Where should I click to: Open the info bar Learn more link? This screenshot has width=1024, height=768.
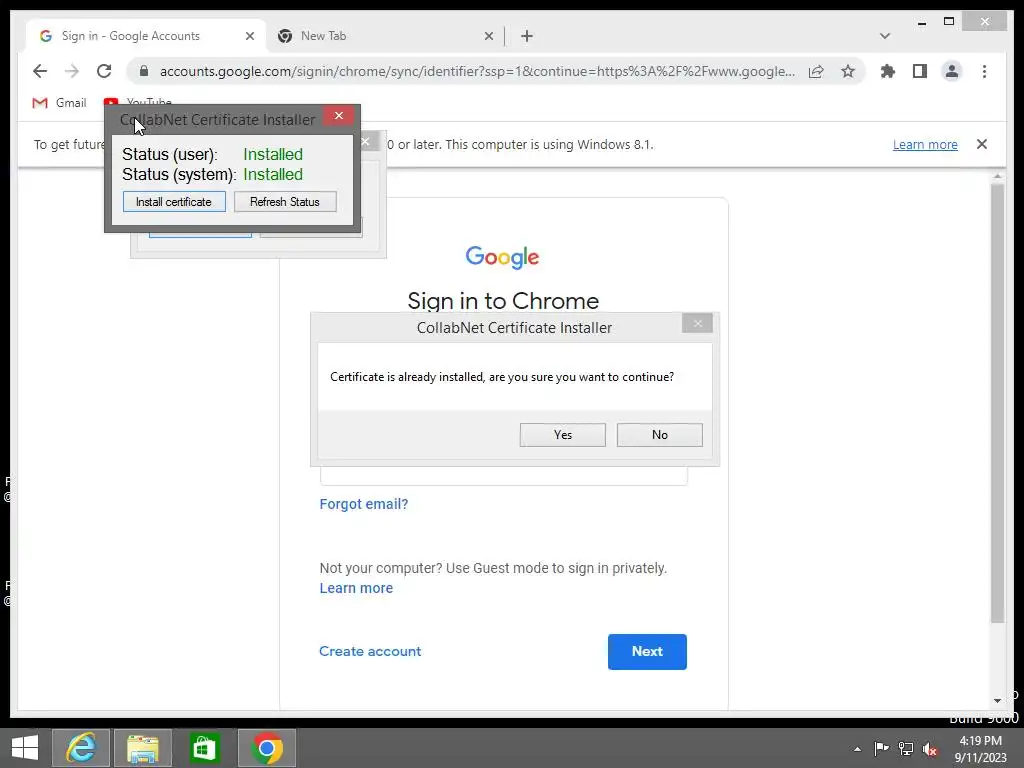tap(925, 144)
